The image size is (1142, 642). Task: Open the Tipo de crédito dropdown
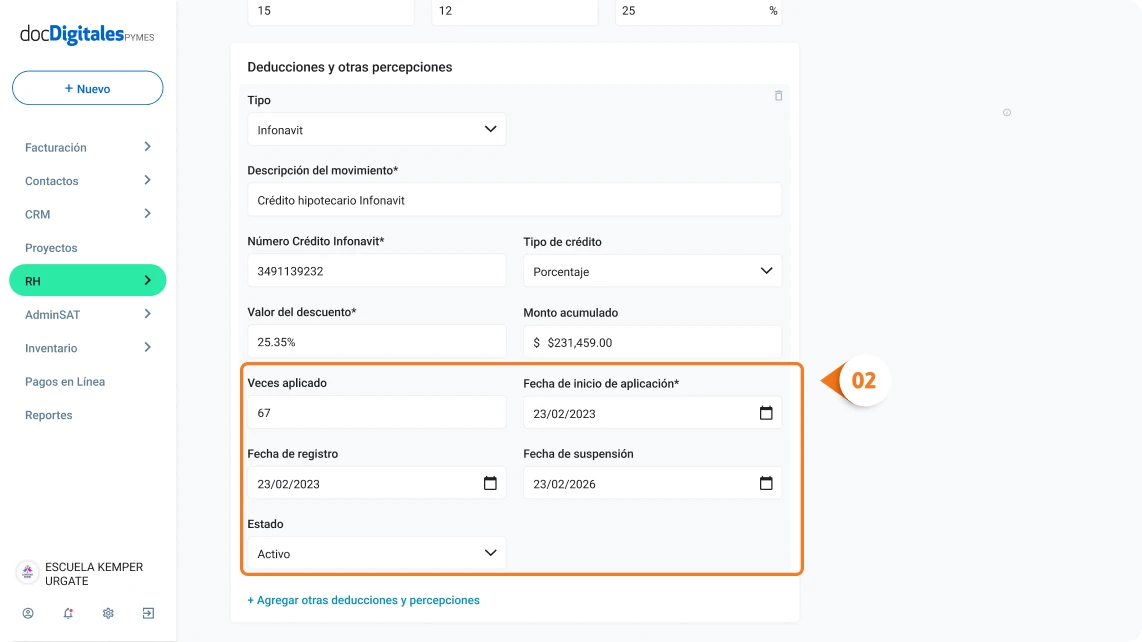pos(653,271)
